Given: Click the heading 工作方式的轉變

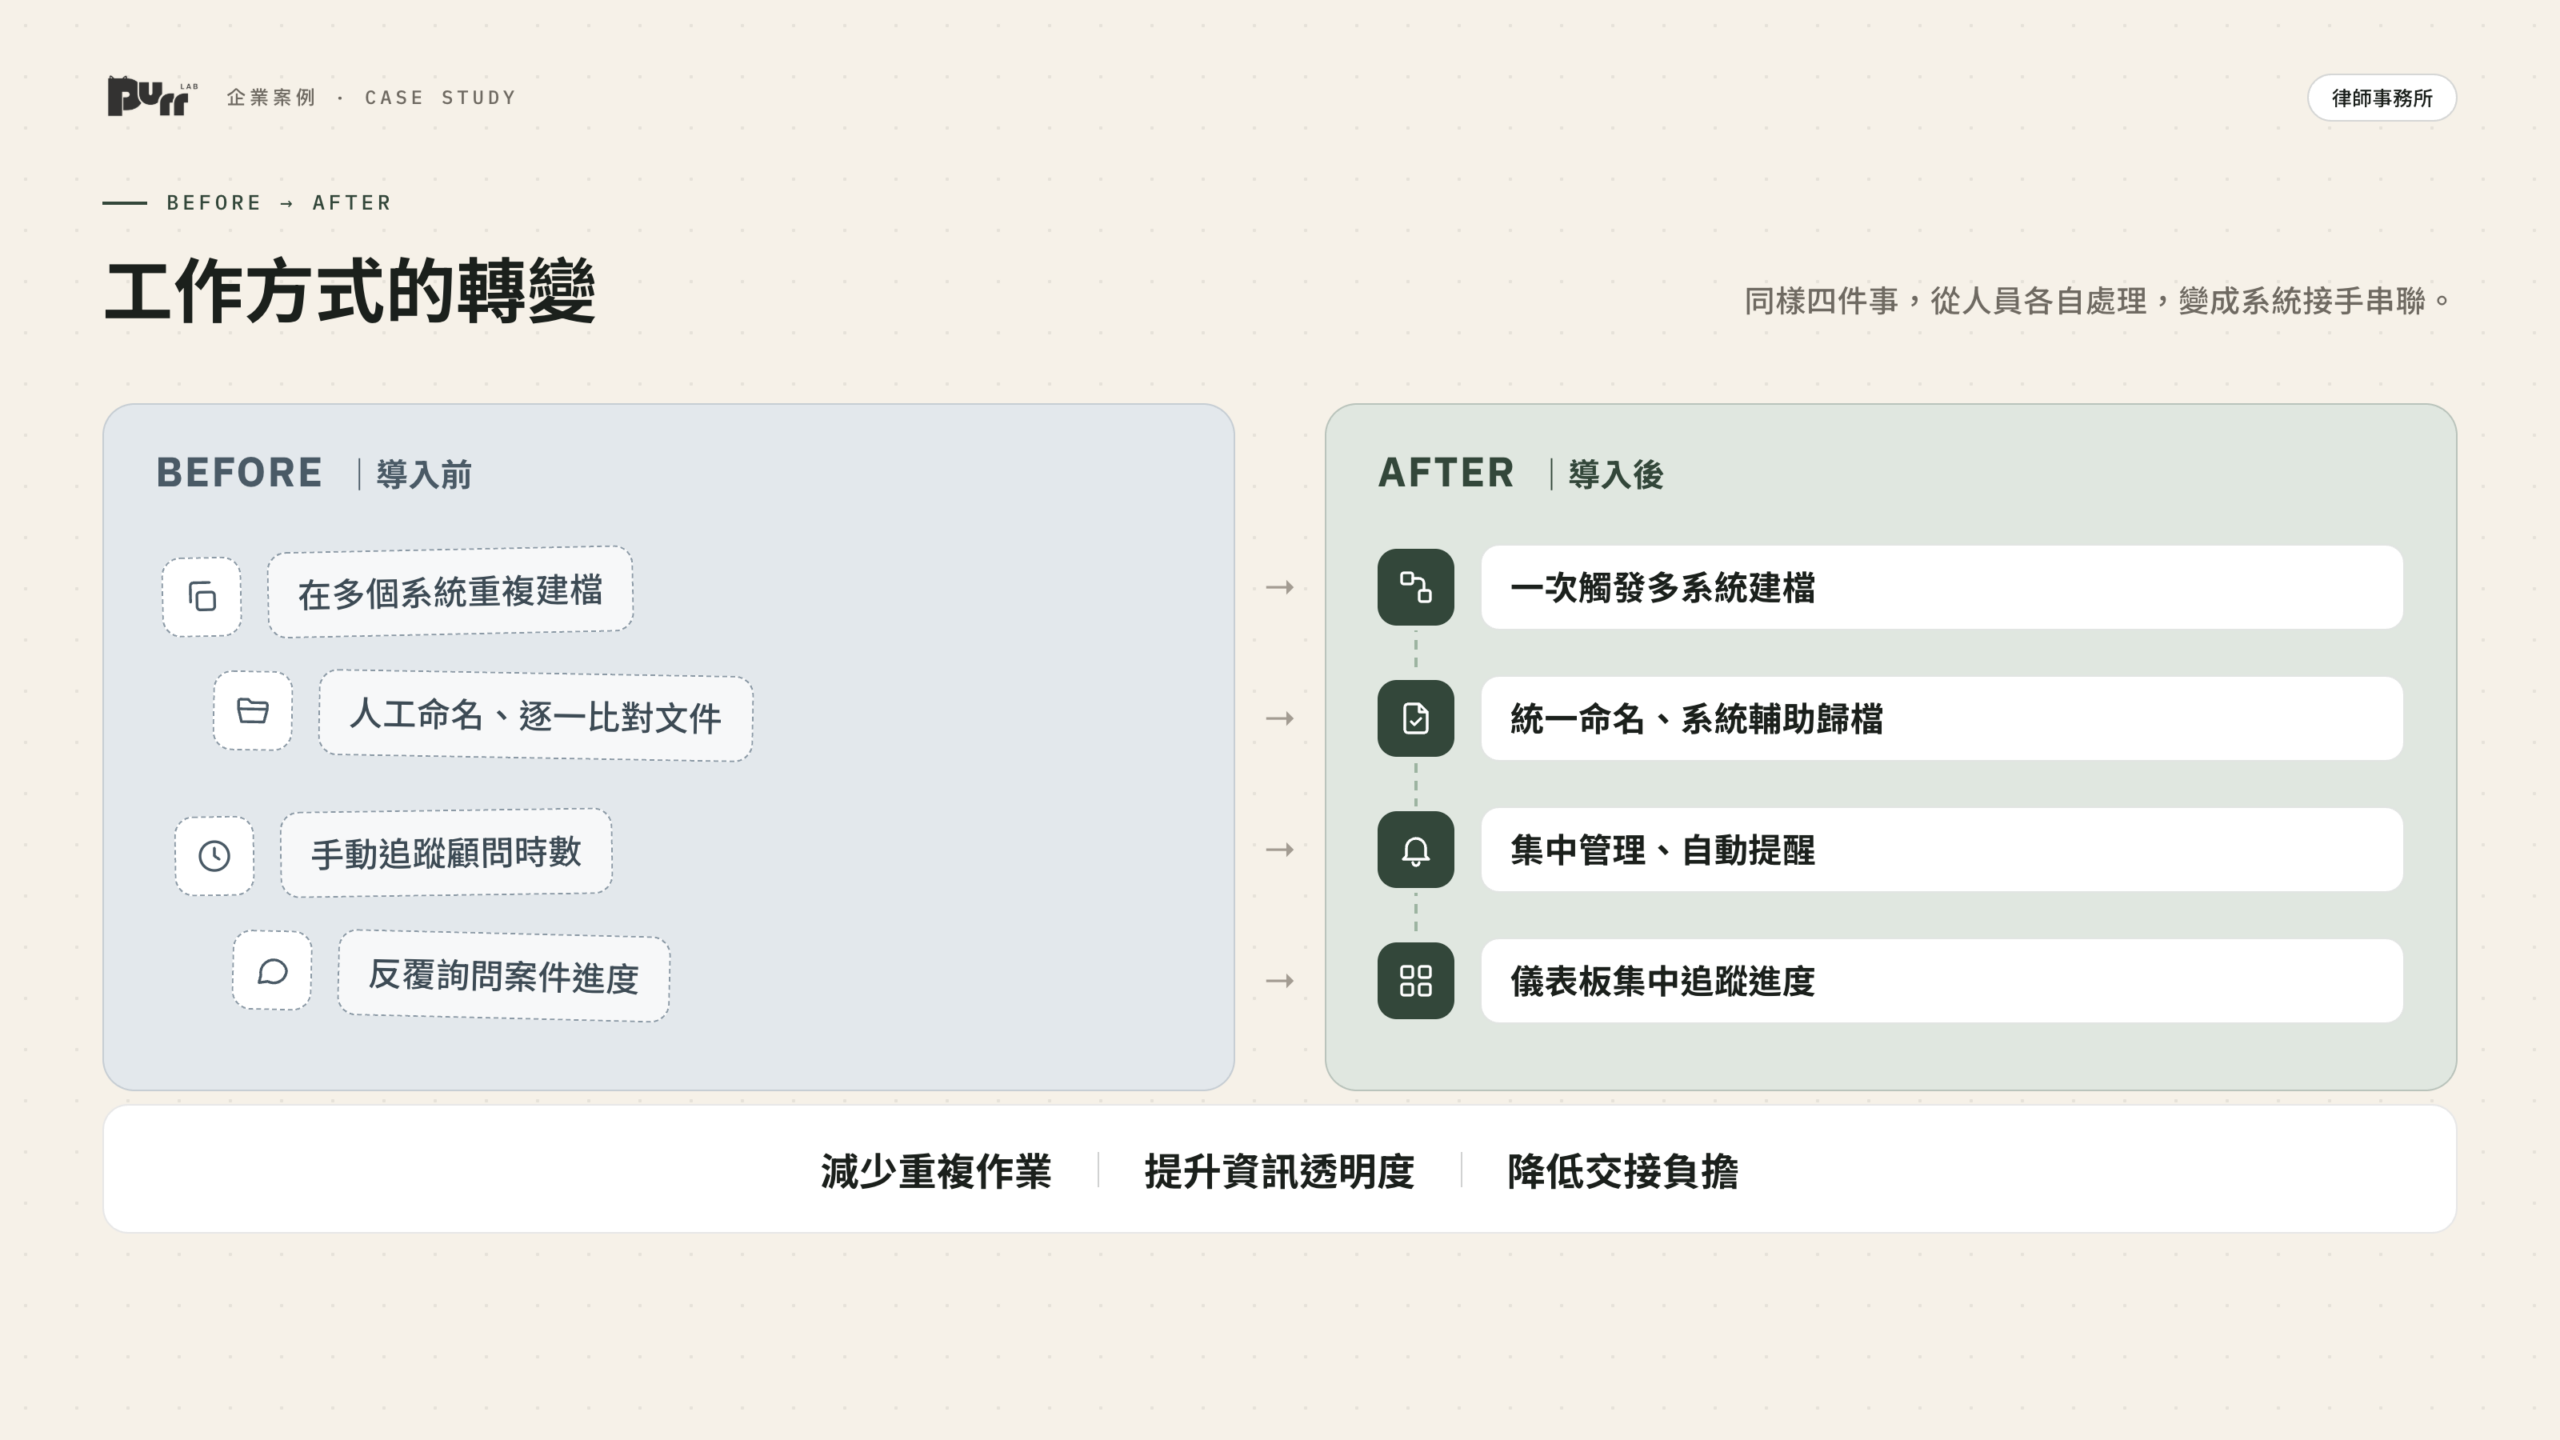Looking at the screenshot, I should point(350,292).
